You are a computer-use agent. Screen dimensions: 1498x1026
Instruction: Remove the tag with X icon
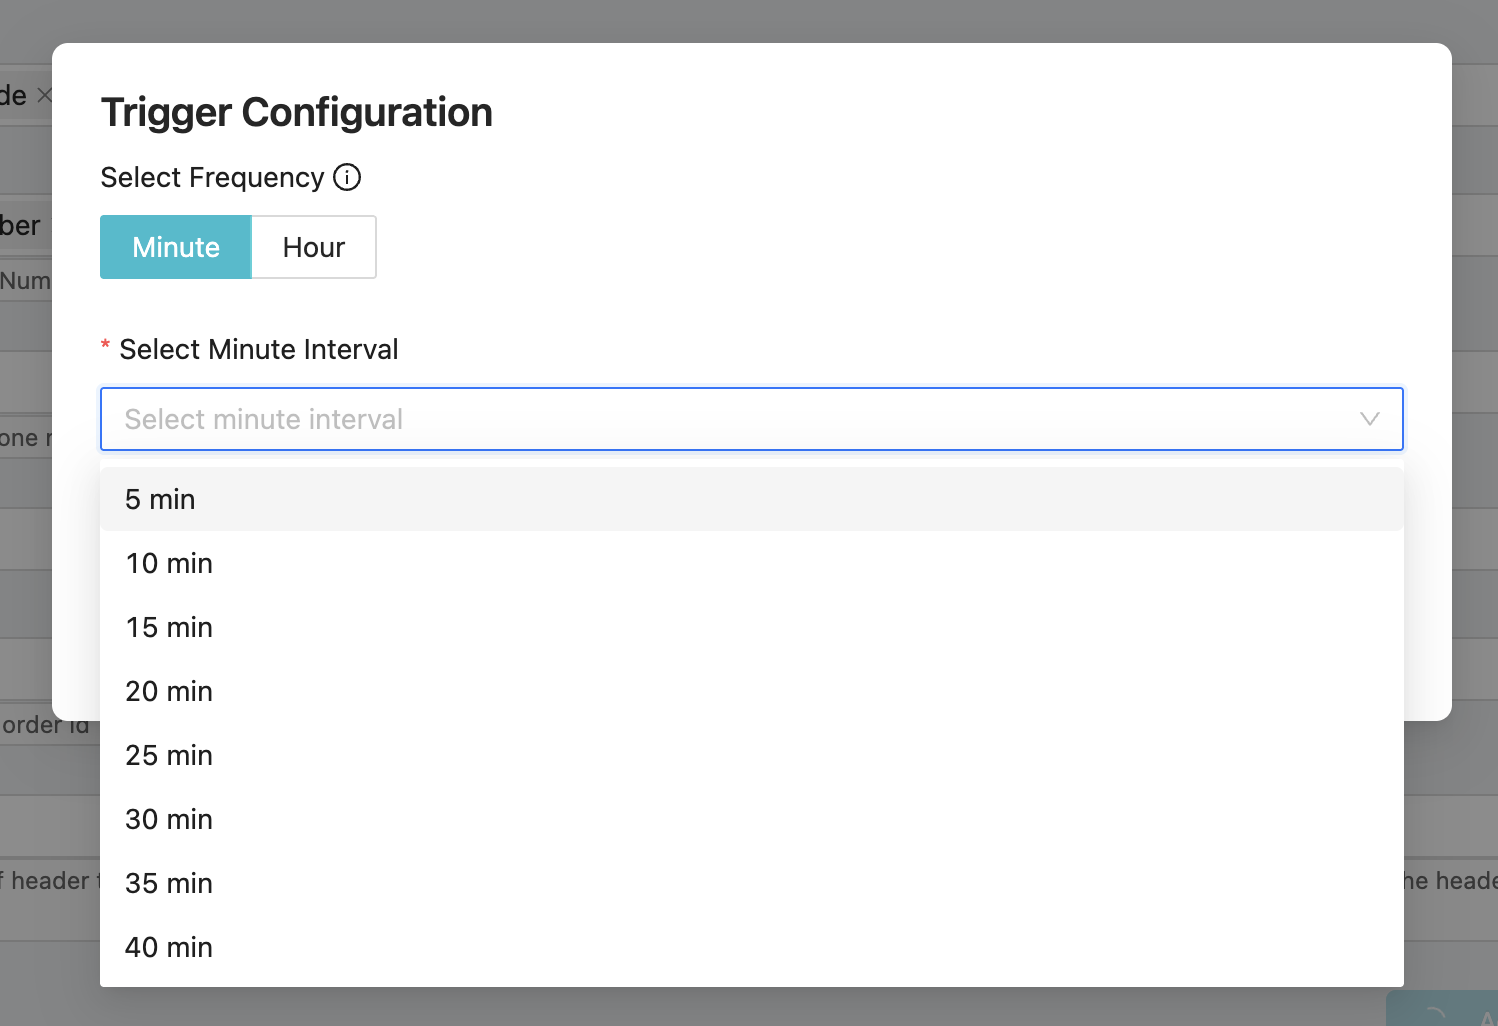(44, 96)
